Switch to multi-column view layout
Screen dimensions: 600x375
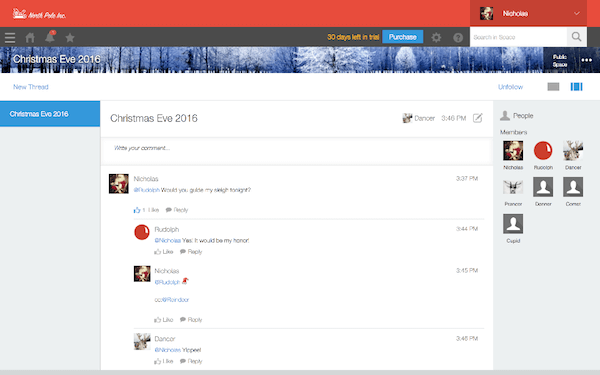pos(576,87)
